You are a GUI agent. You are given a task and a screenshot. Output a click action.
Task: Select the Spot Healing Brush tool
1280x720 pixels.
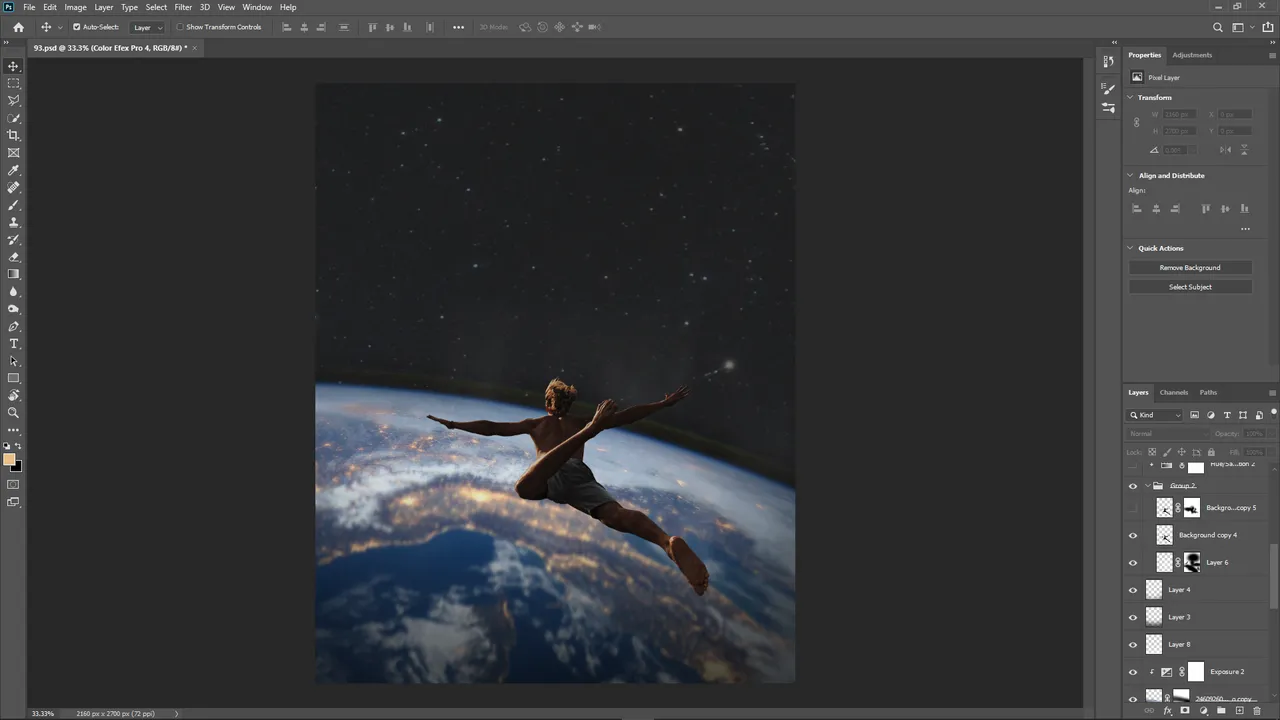(13, 187)
